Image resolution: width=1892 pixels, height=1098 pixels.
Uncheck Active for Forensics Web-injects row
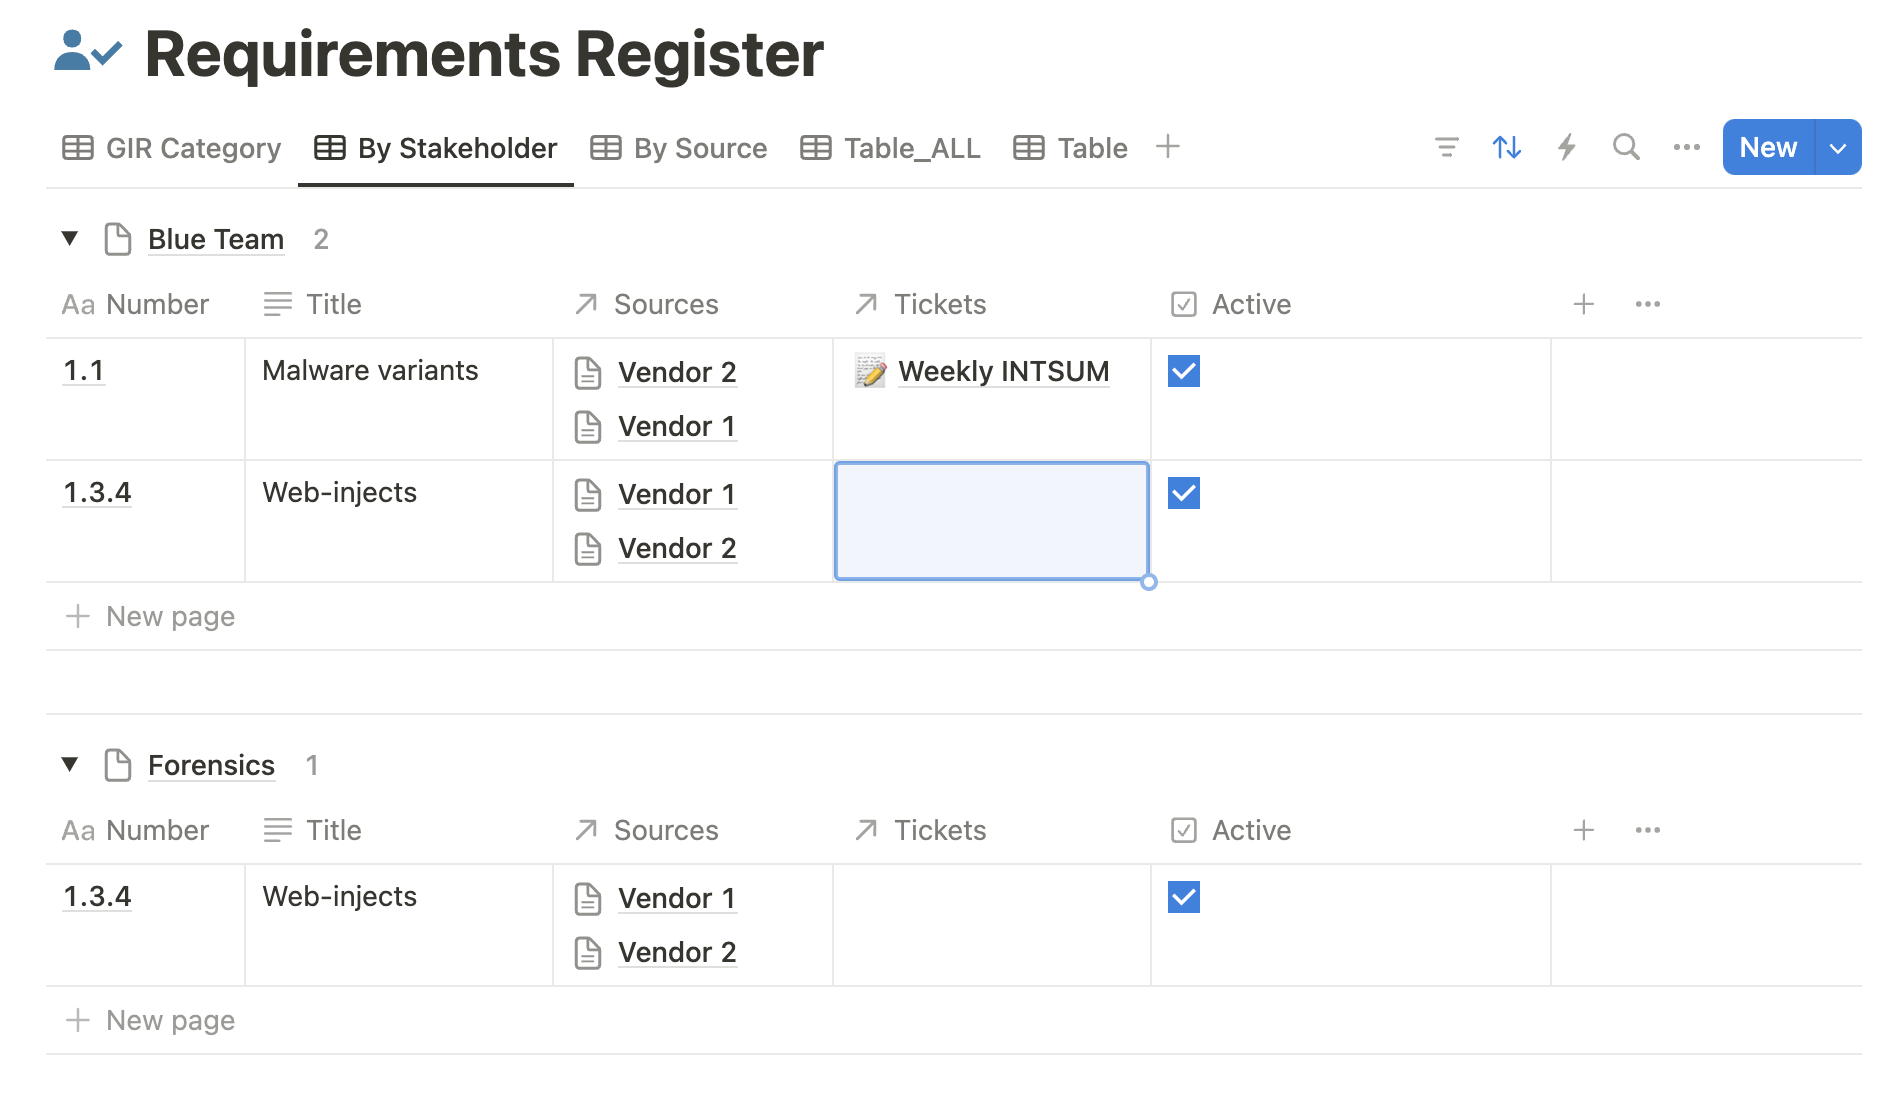[x=1184, y=897]
